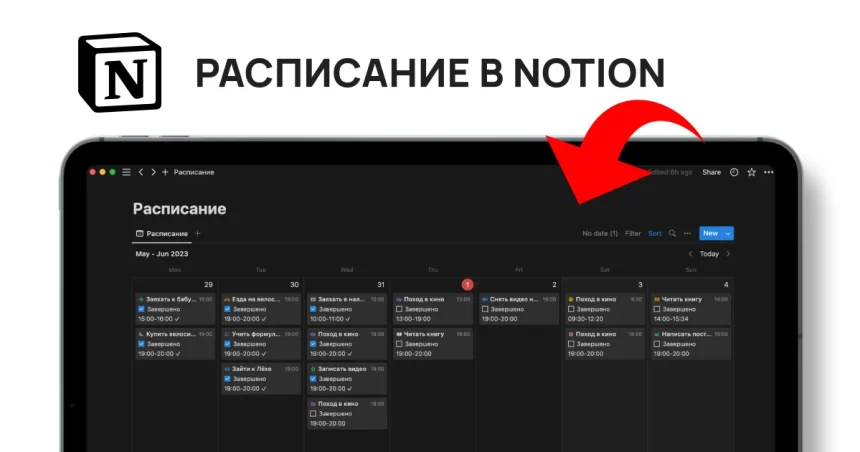
Task: Click the Расписание breadcrumb in the title bar
Action: [x=194, y=172]
